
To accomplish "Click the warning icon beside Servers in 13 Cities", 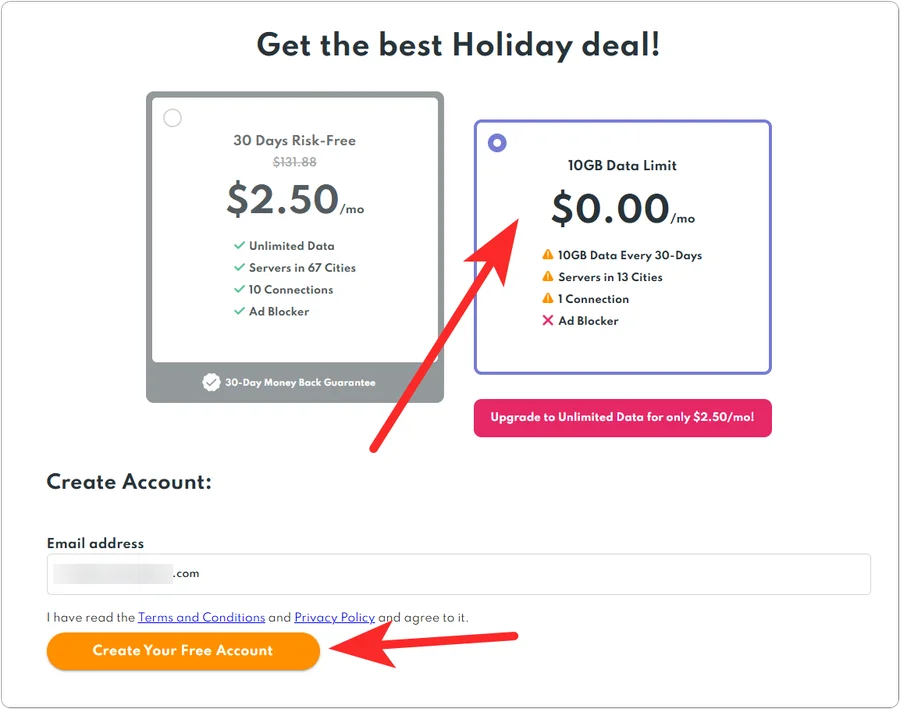I will pos(547,277).
